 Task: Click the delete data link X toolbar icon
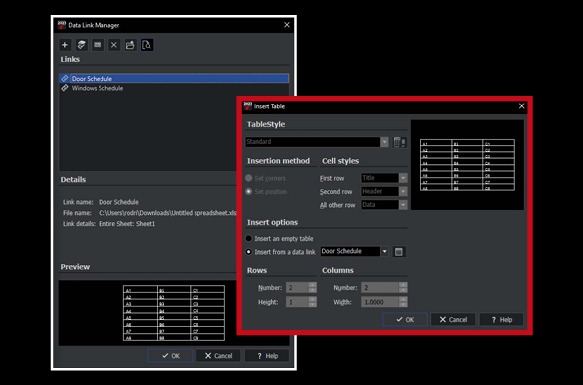click(114, 45)
